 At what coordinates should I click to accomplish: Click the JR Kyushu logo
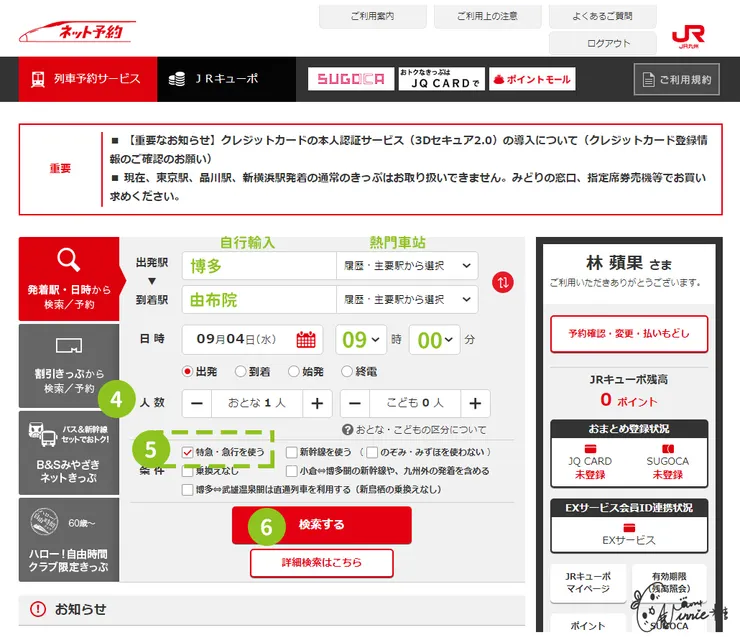coord(688,37)
